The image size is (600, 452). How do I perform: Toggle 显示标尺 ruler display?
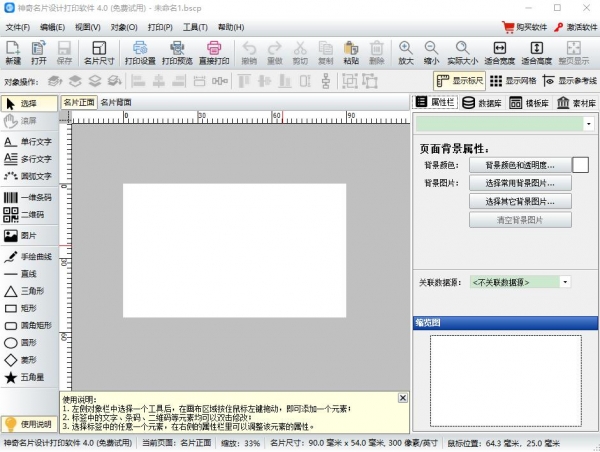pyautogui.click(x=460, y=81)
